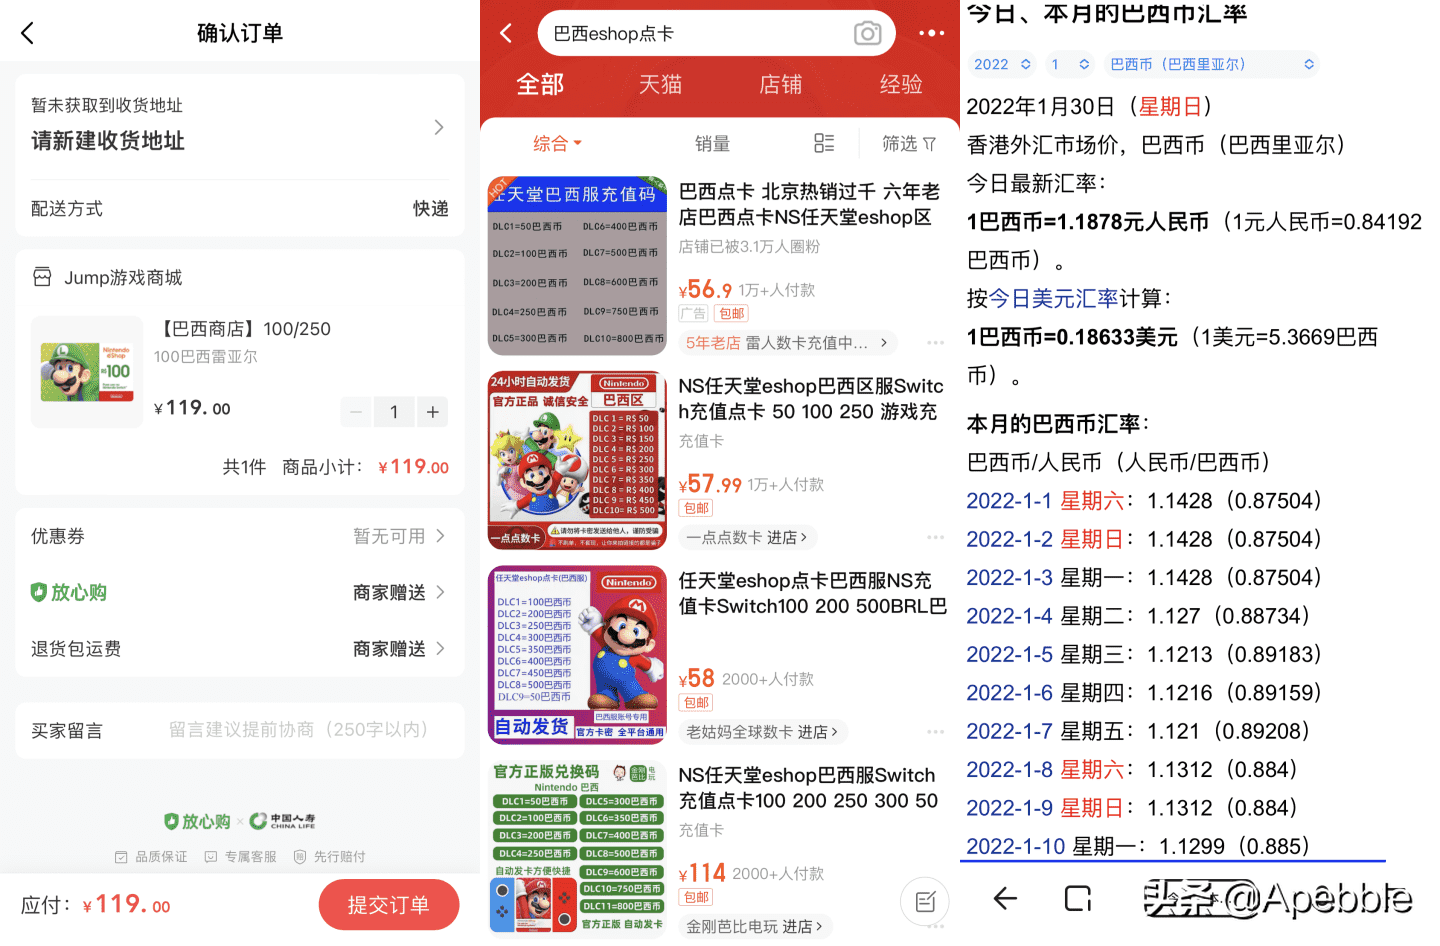The width and height of the screenshot is (1440, 946).
Task: Open more options for ¥57.99 listing
Action: [x=935, y=537]
